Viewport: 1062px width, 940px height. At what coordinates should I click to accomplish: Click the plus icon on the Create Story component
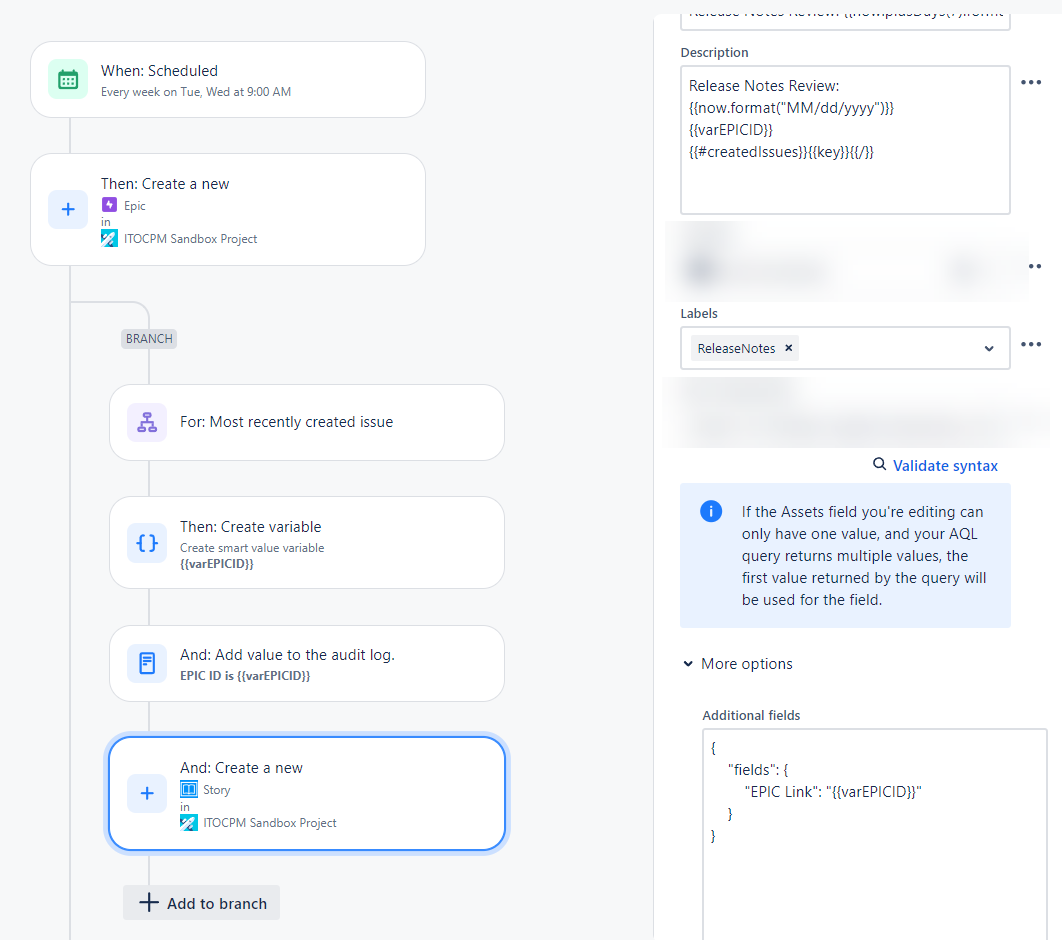(147, 793)
